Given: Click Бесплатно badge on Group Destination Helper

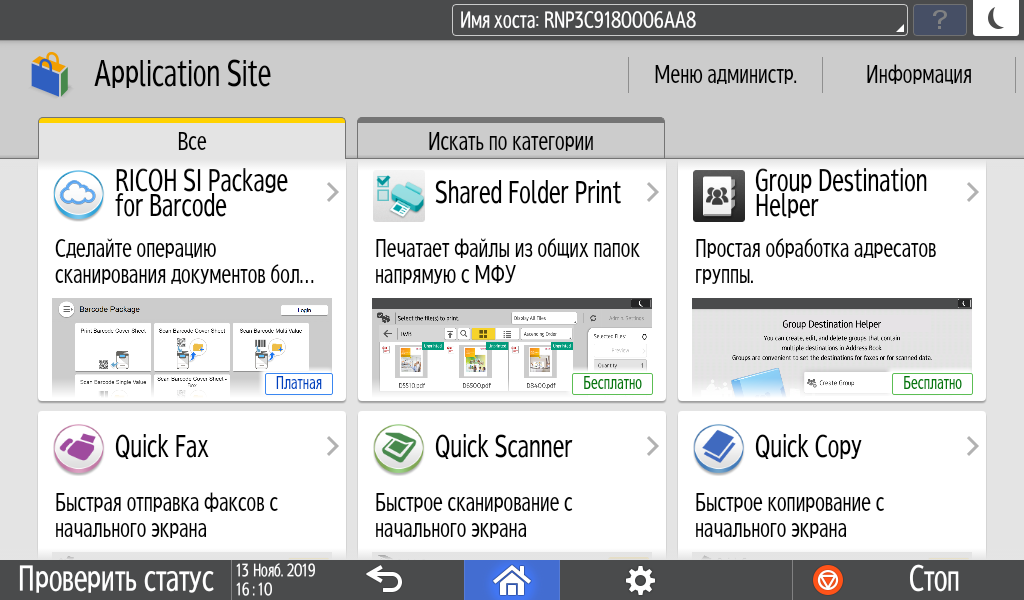Looking at the screenshot, I should point(933,384).
